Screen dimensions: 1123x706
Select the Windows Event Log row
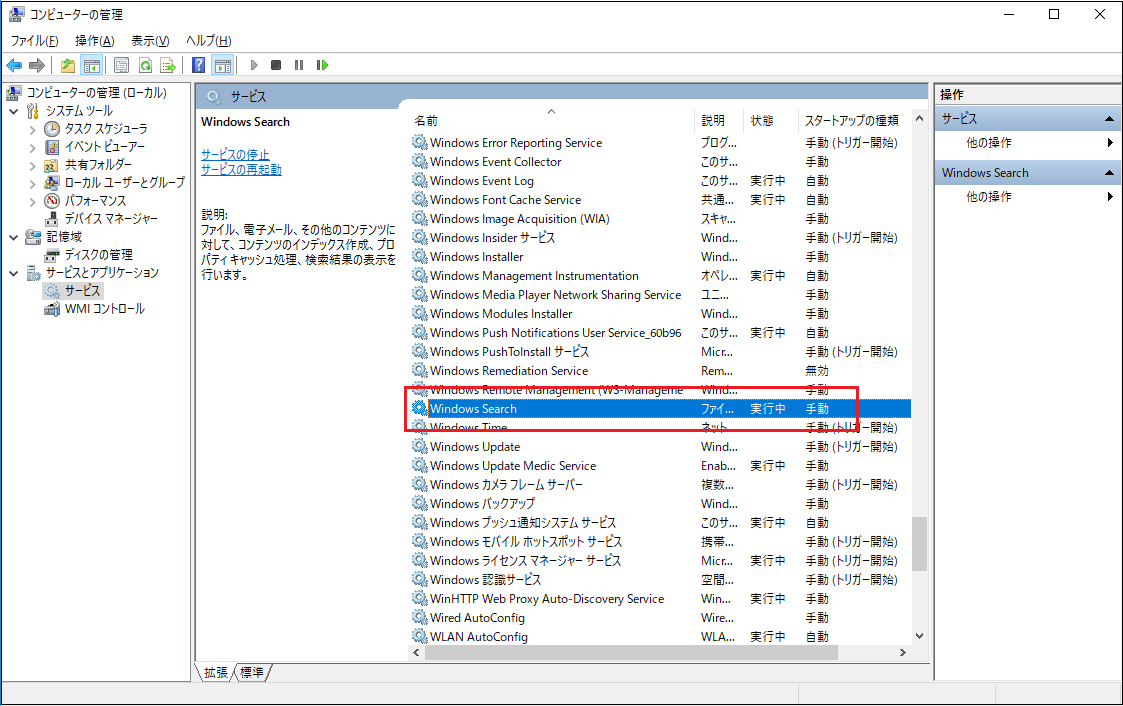[x=660, y=181]
